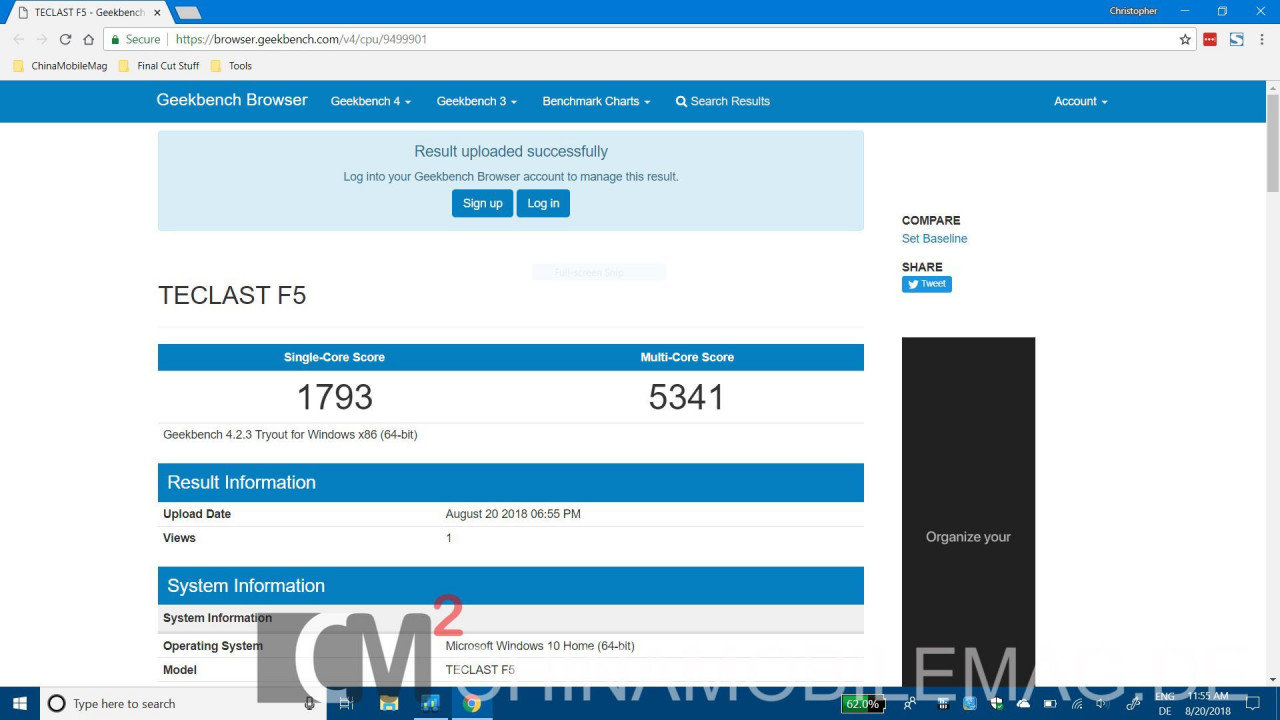Viewport: 1280px width, 720px height.
Task: Open File Explorer from the taskbar
Action: pos(389,704)
